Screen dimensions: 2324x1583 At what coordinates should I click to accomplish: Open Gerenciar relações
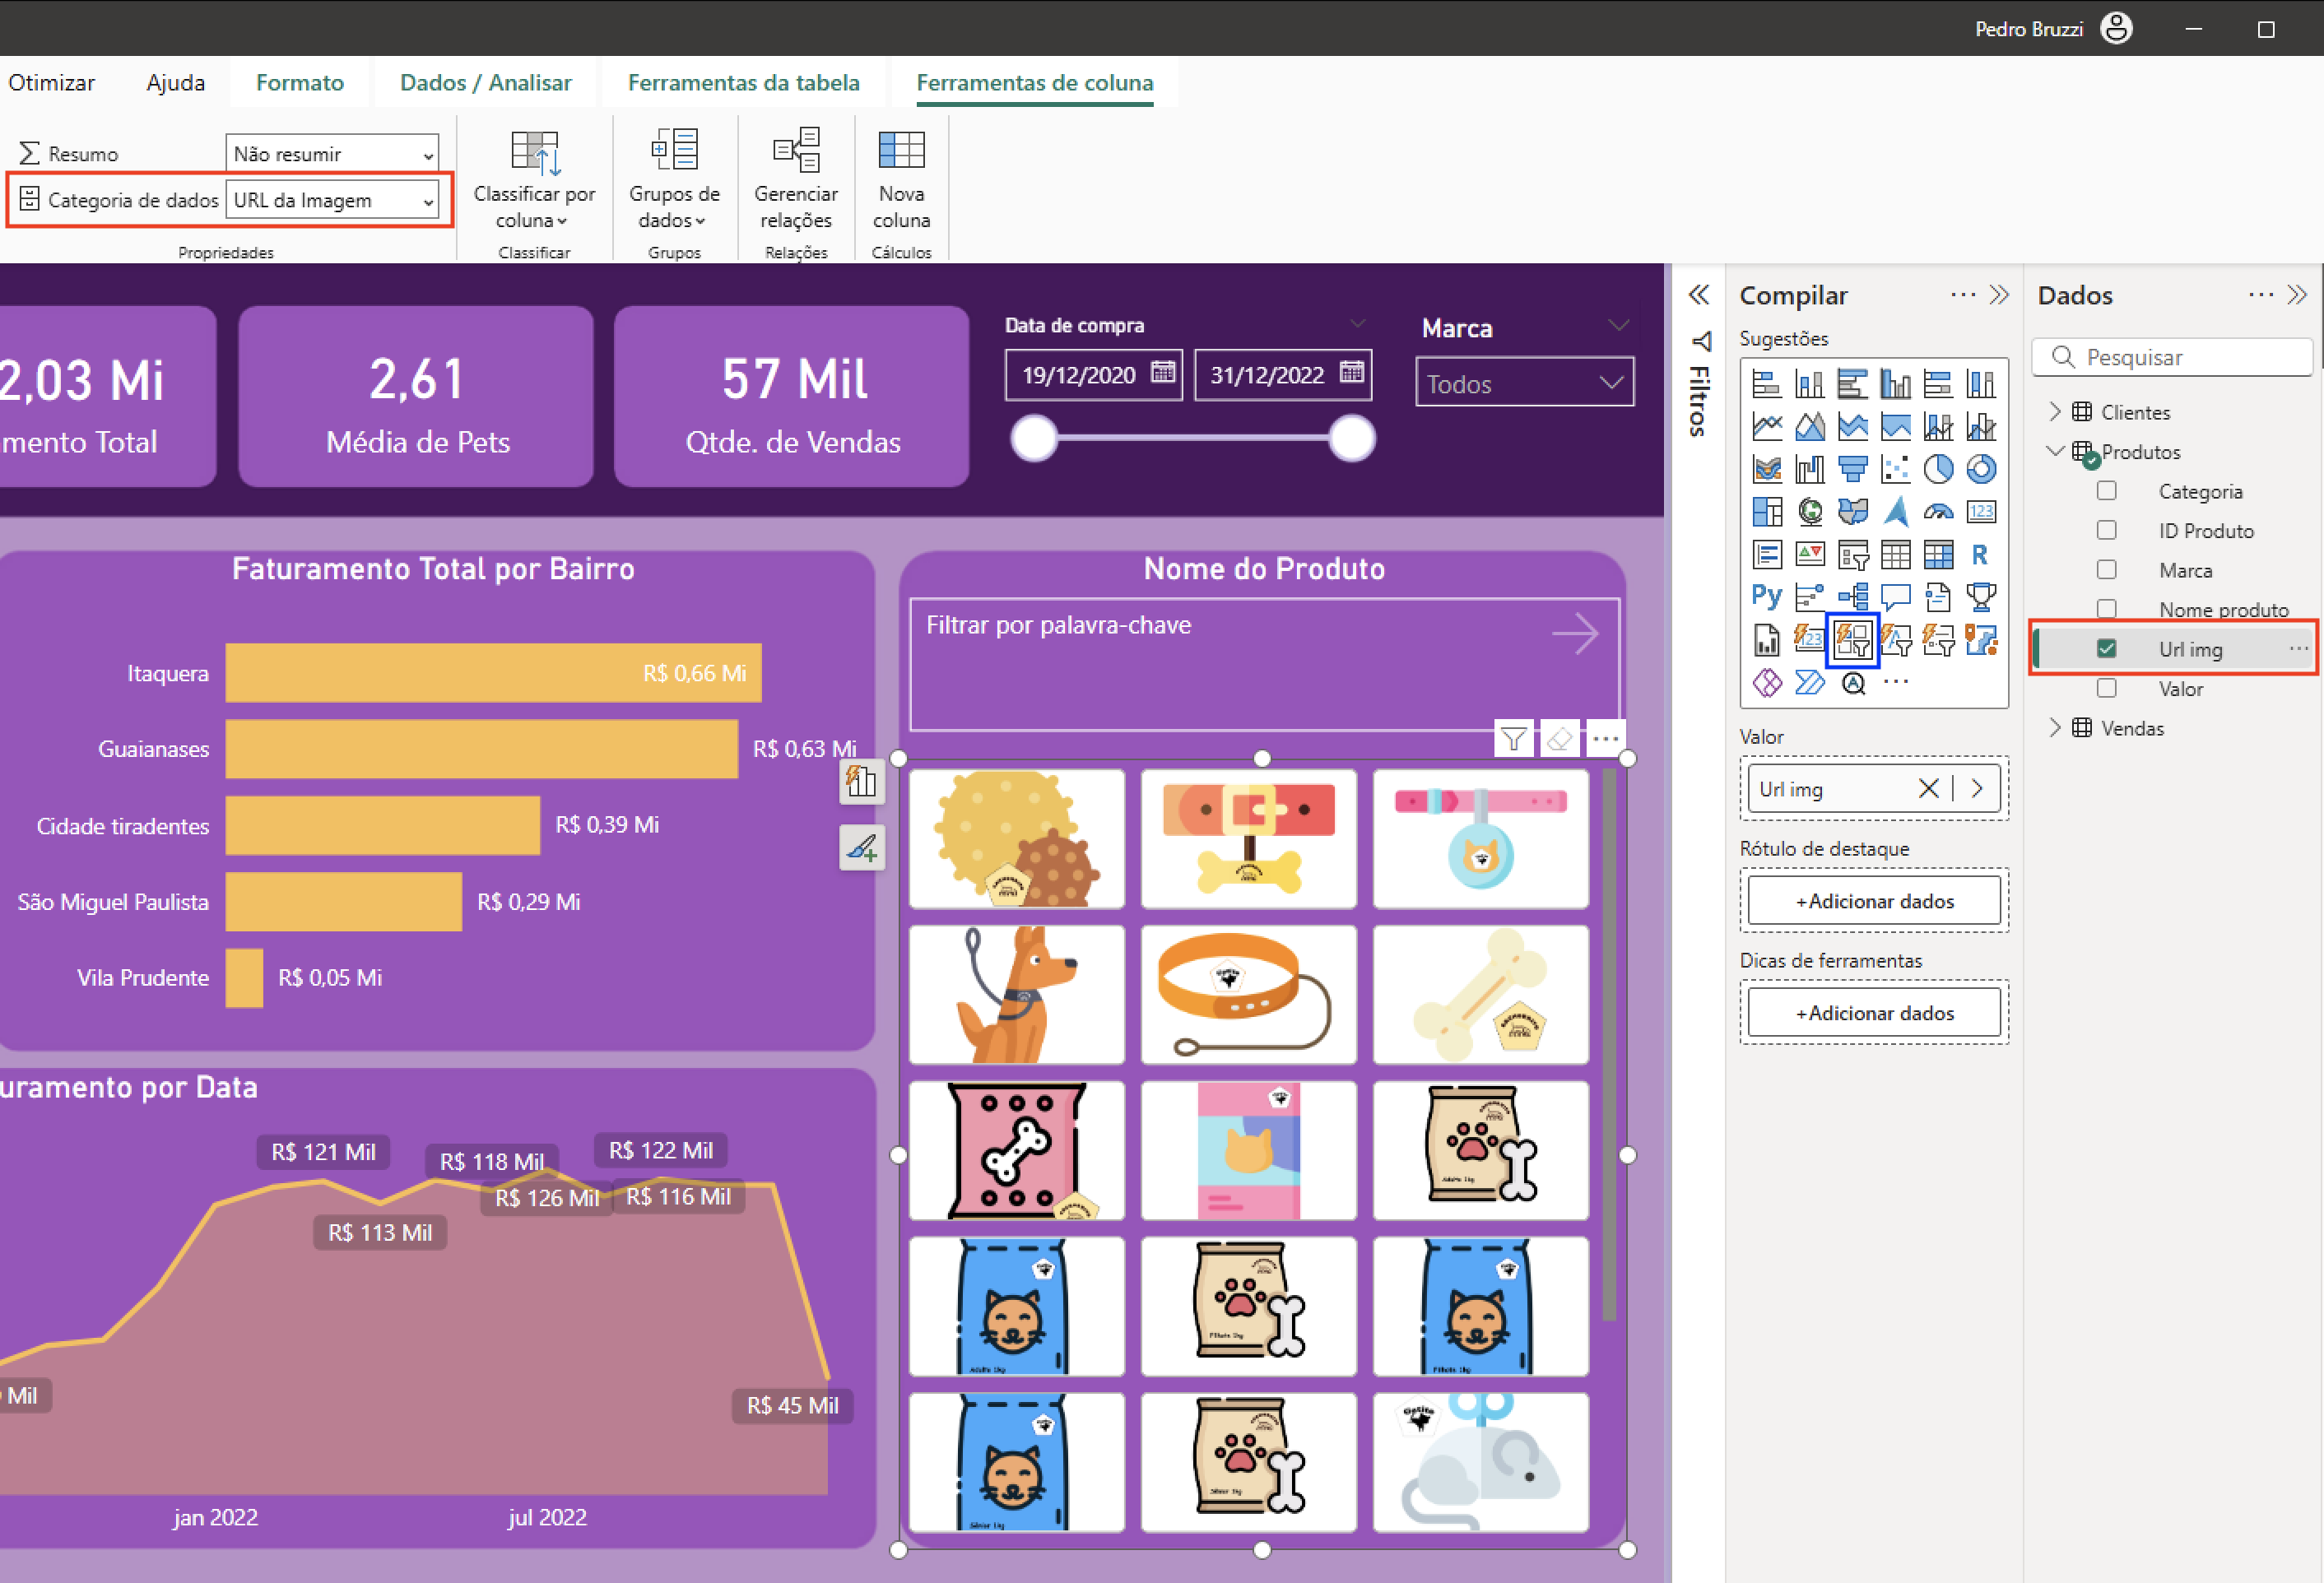coord(796,180)
